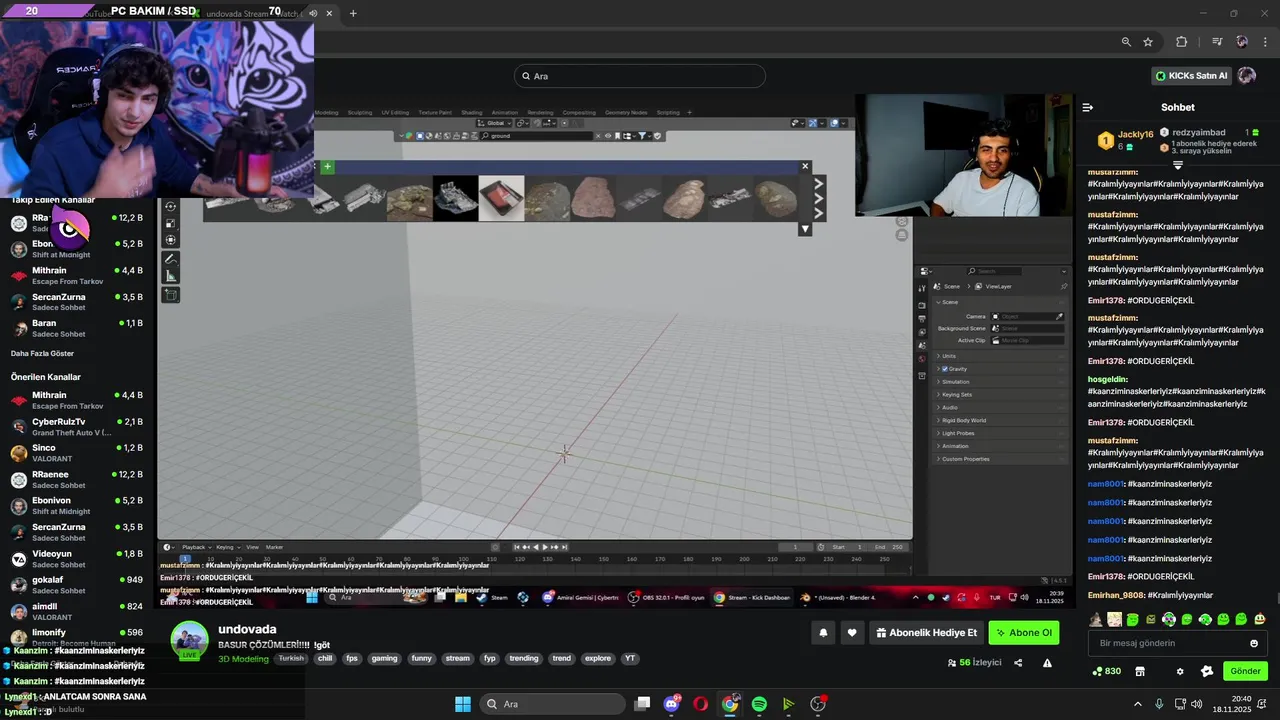The image size is (1280, 720).
Task: Click the KICKs Satın Al button
Action: (1191, 76)
